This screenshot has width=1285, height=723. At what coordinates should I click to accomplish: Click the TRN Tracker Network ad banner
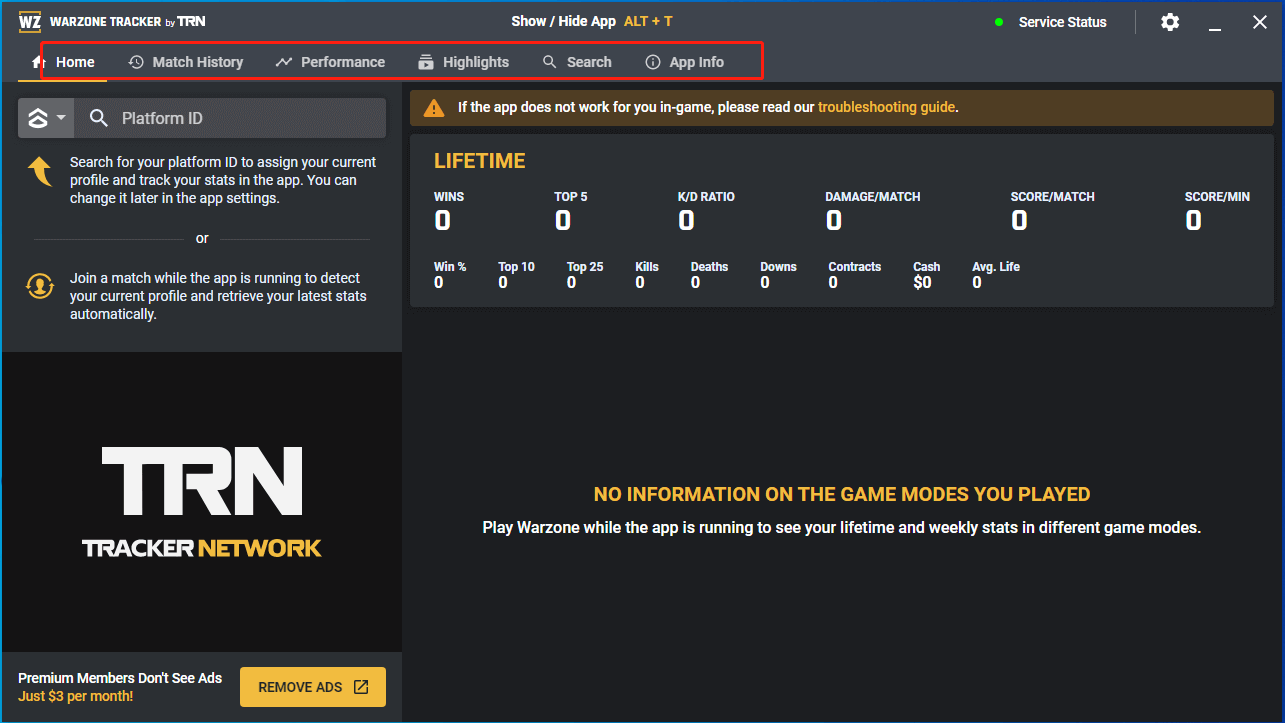pos(202,502)
